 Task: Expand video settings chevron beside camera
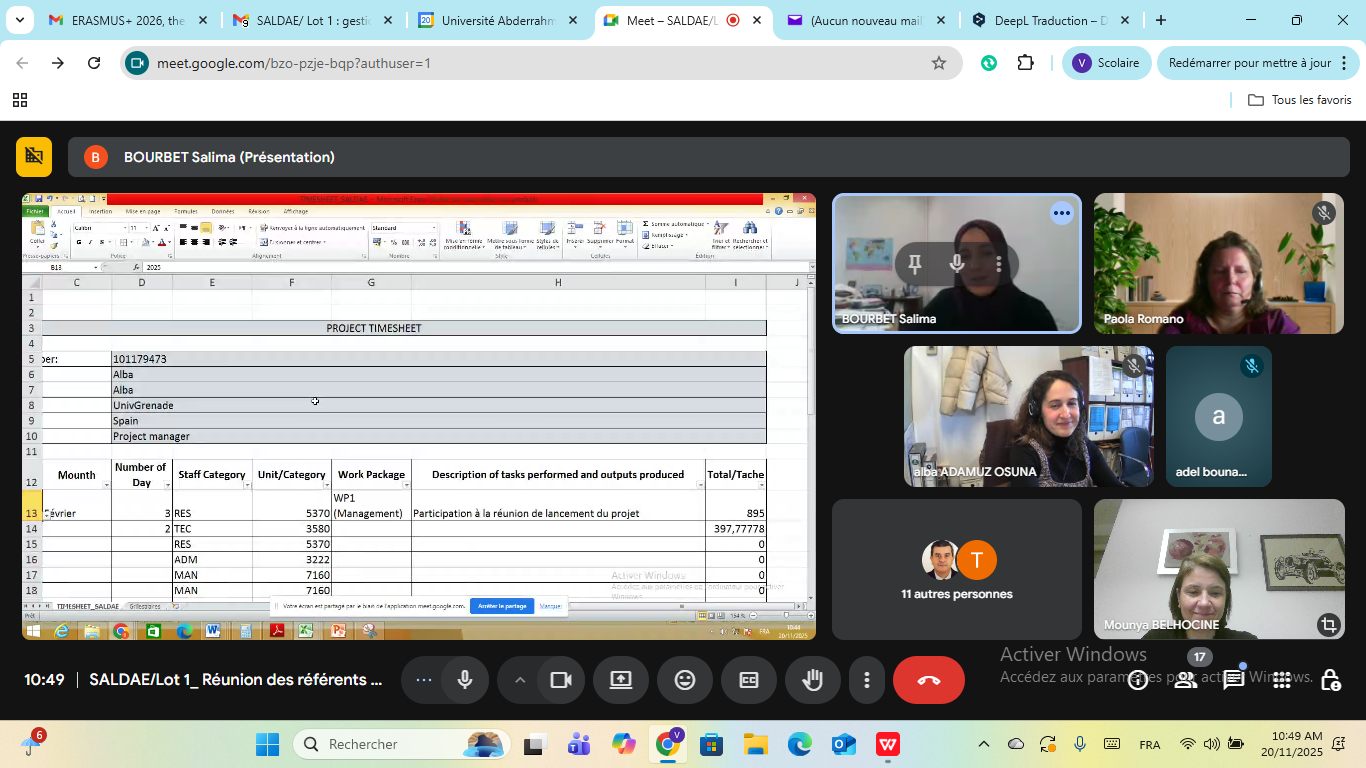click(x=520, y=680)
